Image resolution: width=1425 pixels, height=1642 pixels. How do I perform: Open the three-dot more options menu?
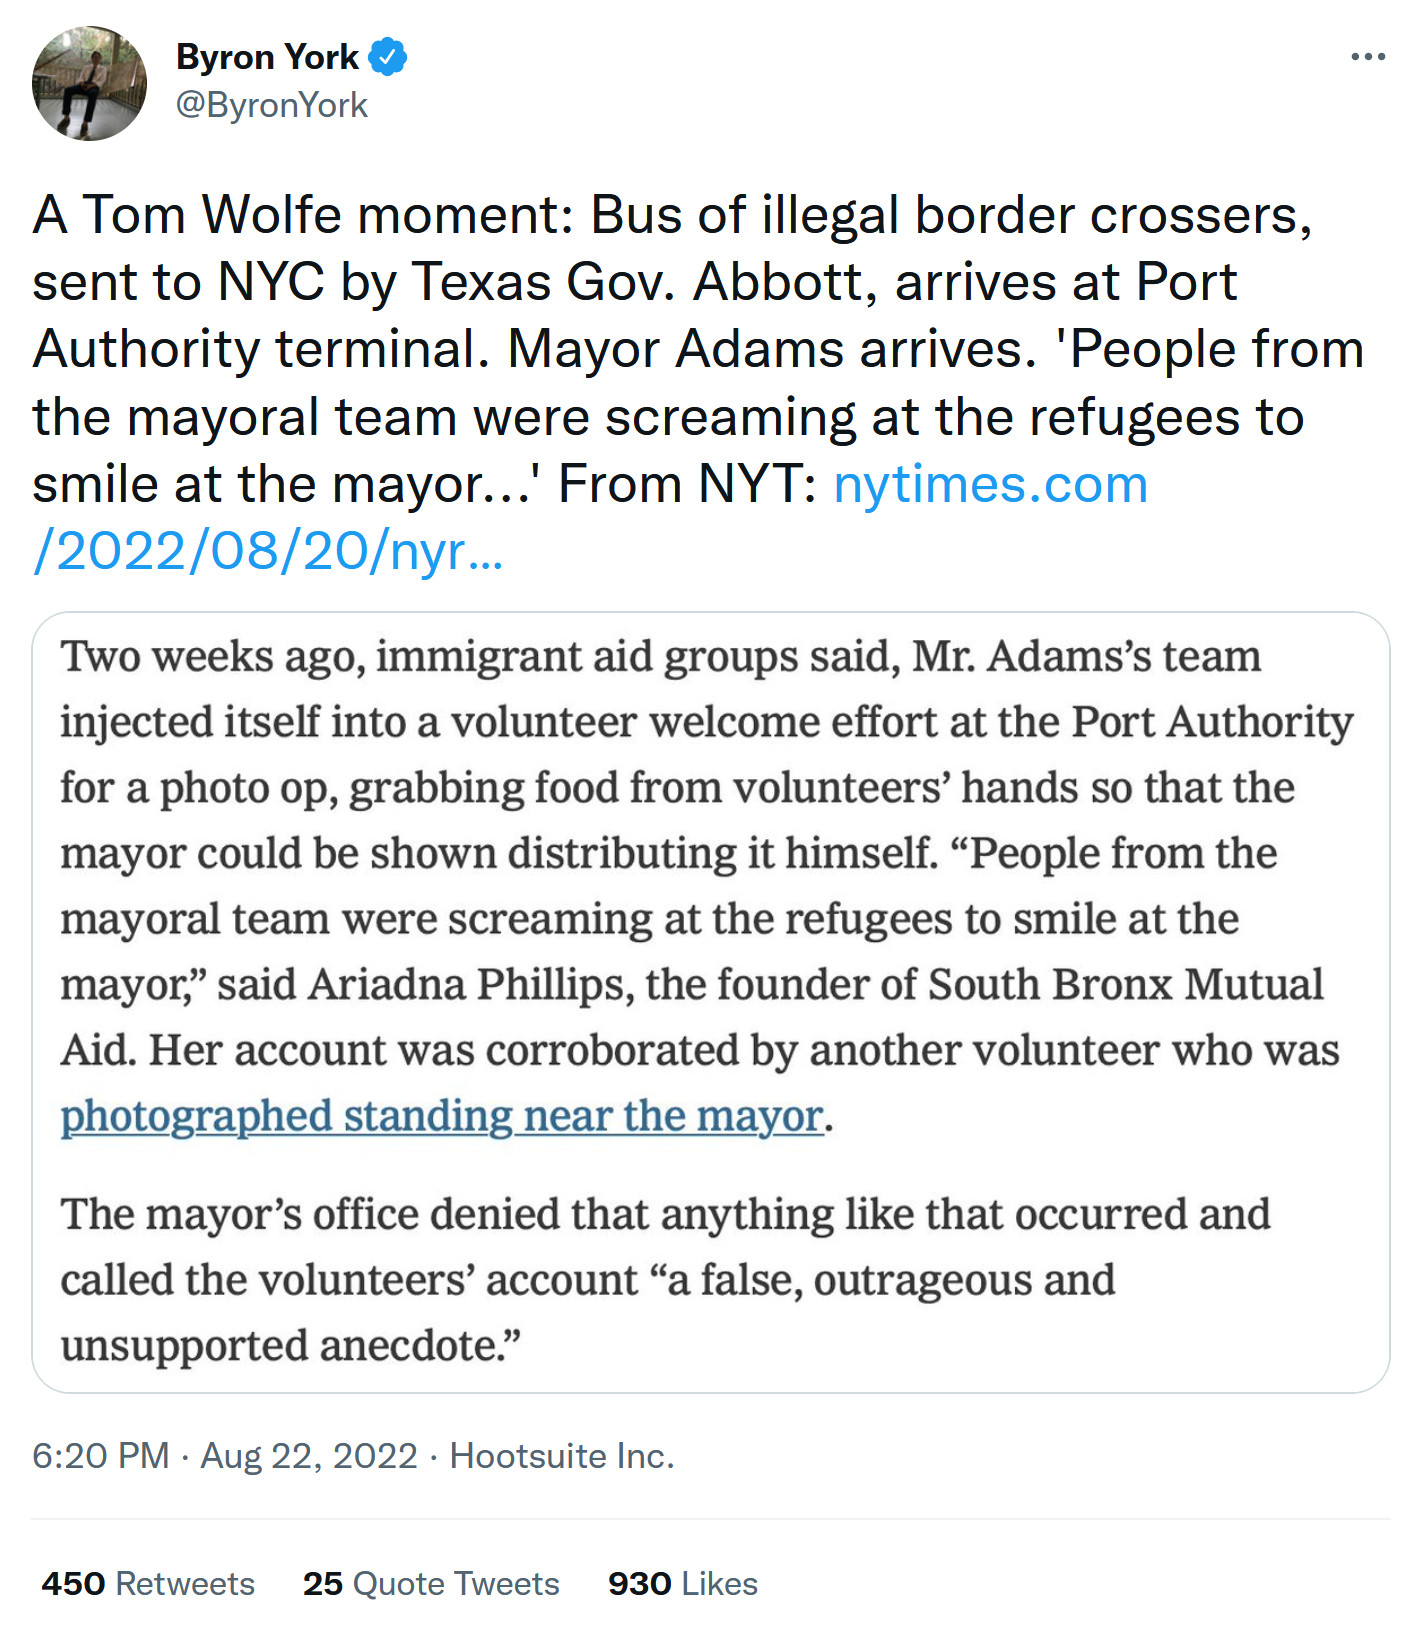click(x=1367, y=57)
